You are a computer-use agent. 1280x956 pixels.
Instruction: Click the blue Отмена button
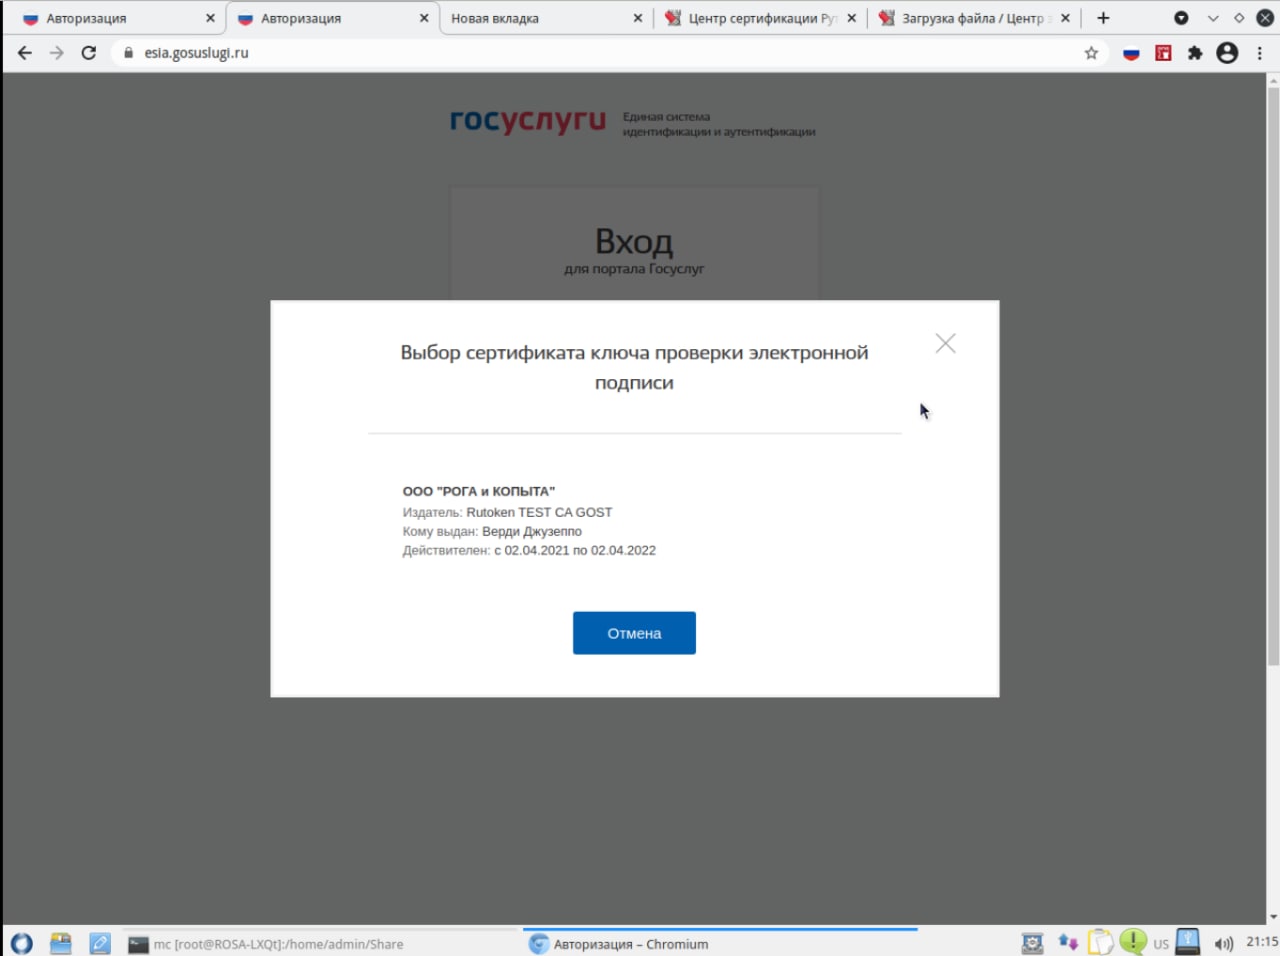(634, 633)
